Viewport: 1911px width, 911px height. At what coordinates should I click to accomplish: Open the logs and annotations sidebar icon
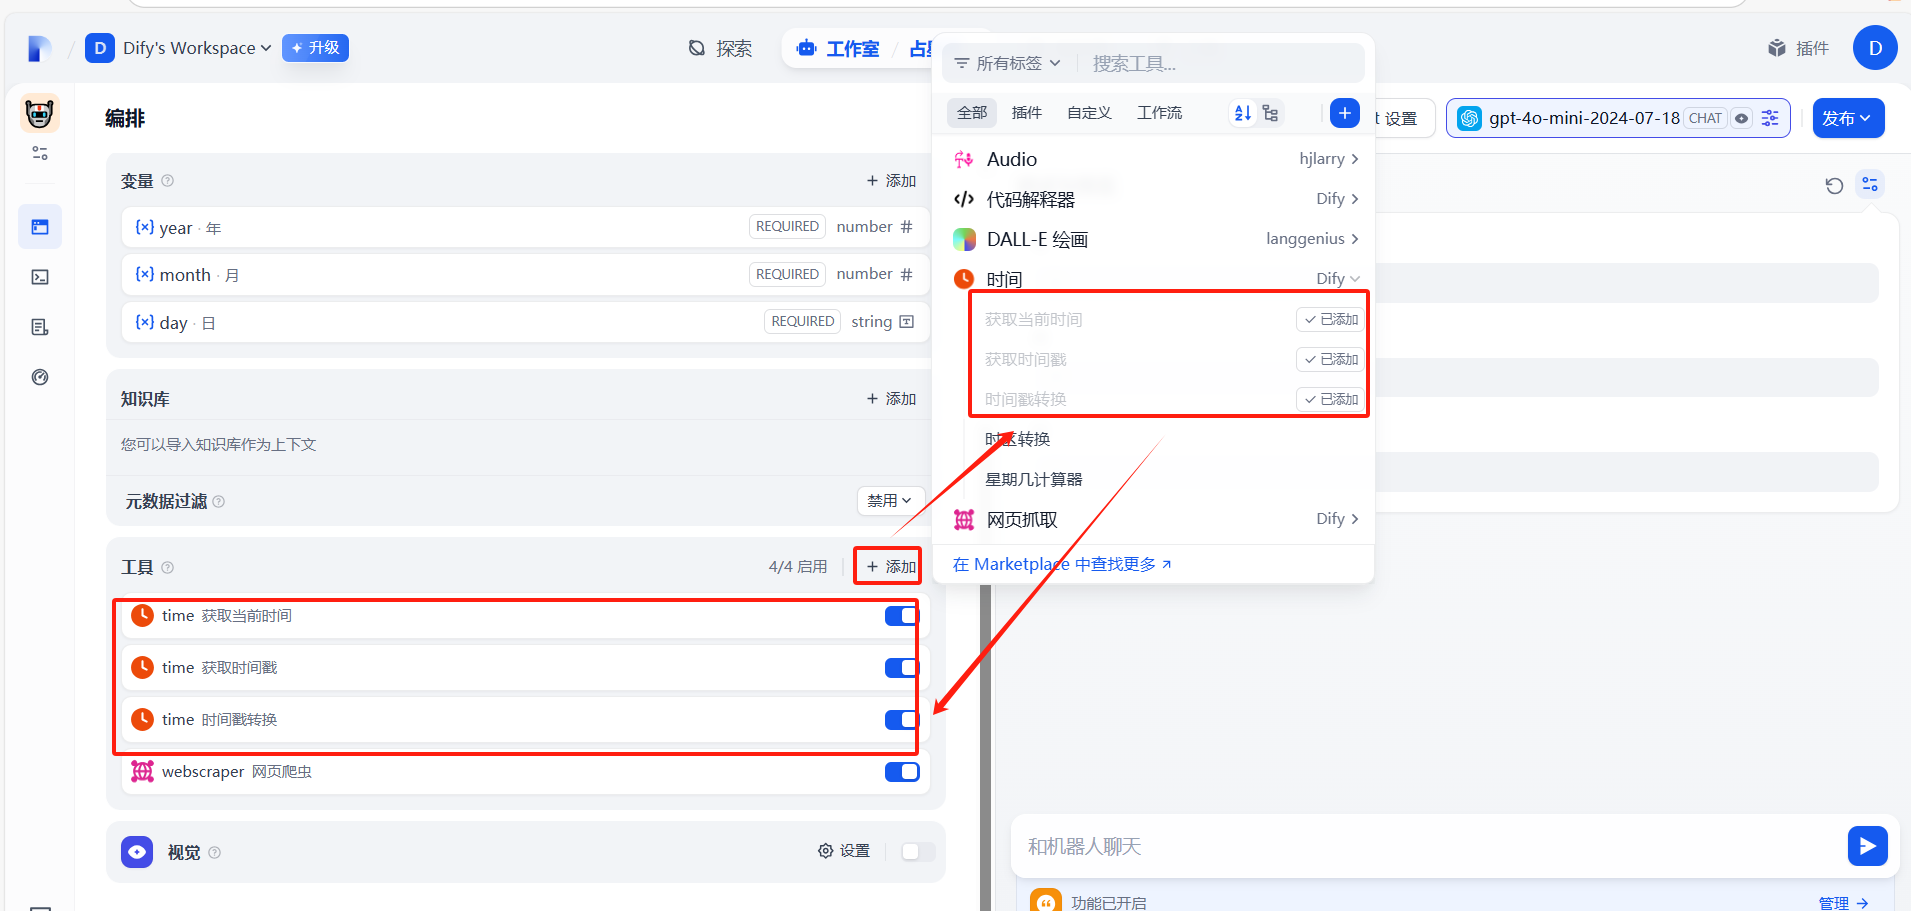pyautogui.click(x=40, y=327)
